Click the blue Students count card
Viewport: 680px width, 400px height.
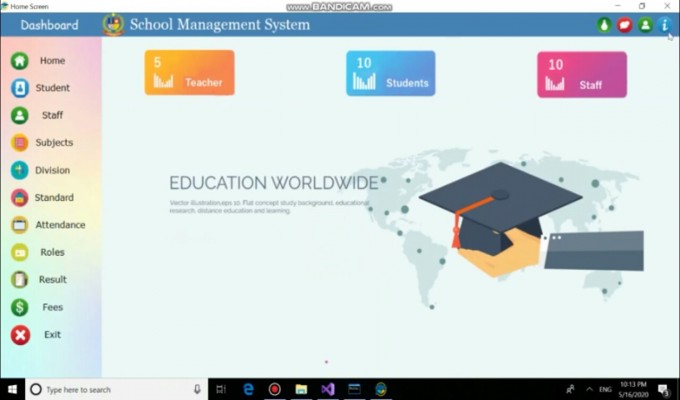pos(391,73)
